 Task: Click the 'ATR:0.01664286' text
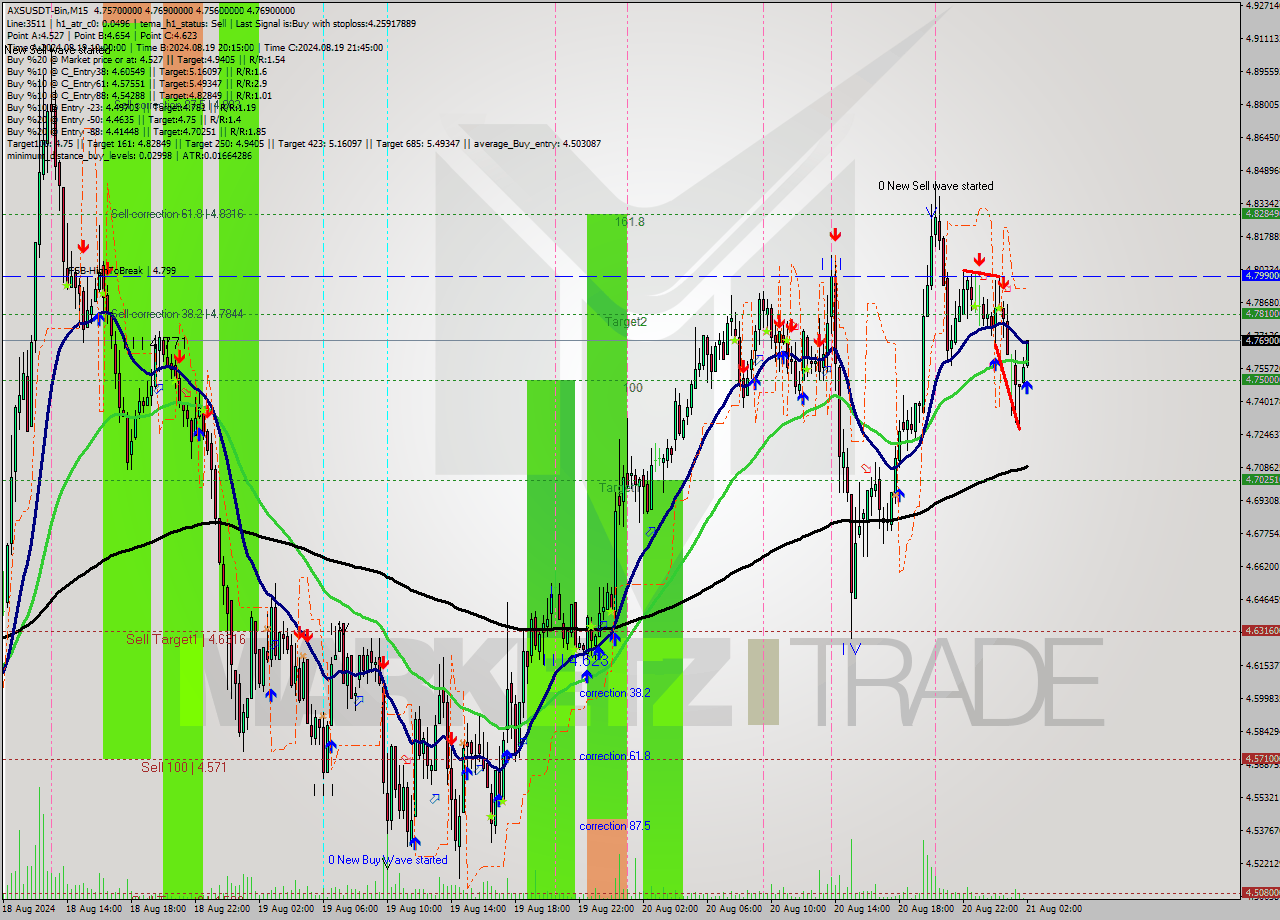(216, 155)
